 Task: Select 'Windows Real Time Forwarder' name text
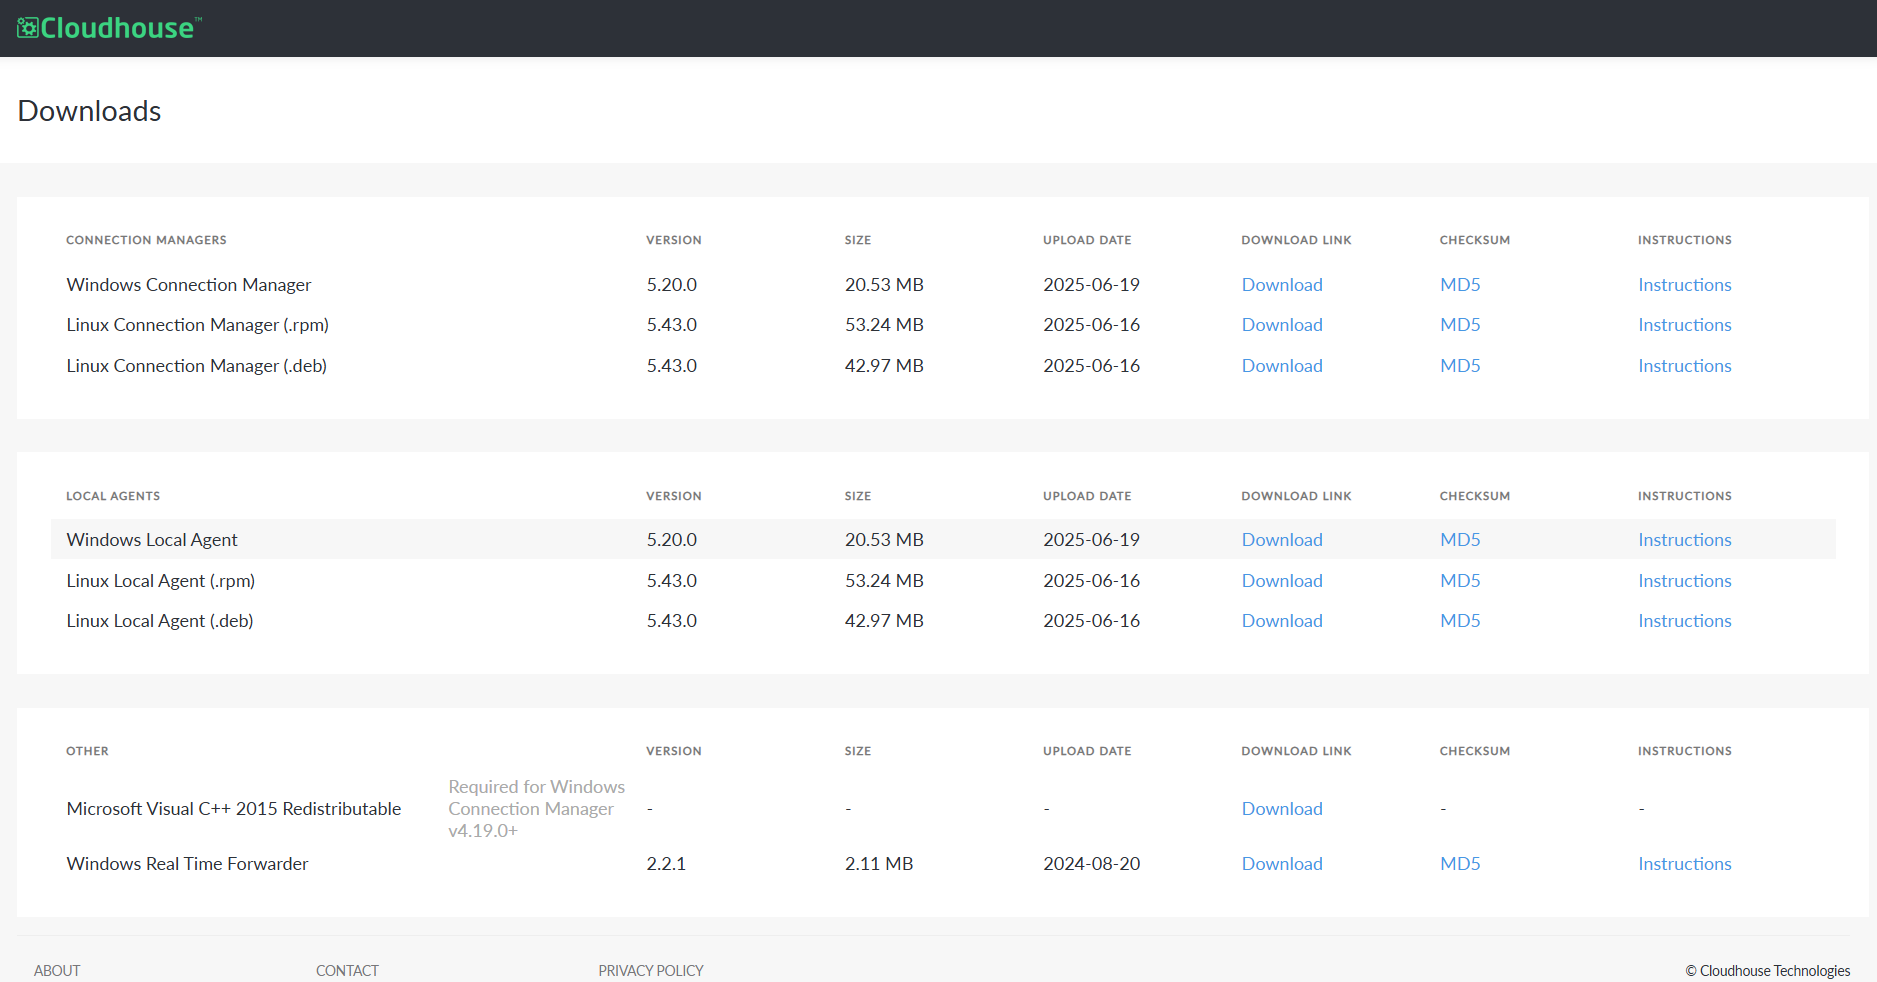[188, 864]
